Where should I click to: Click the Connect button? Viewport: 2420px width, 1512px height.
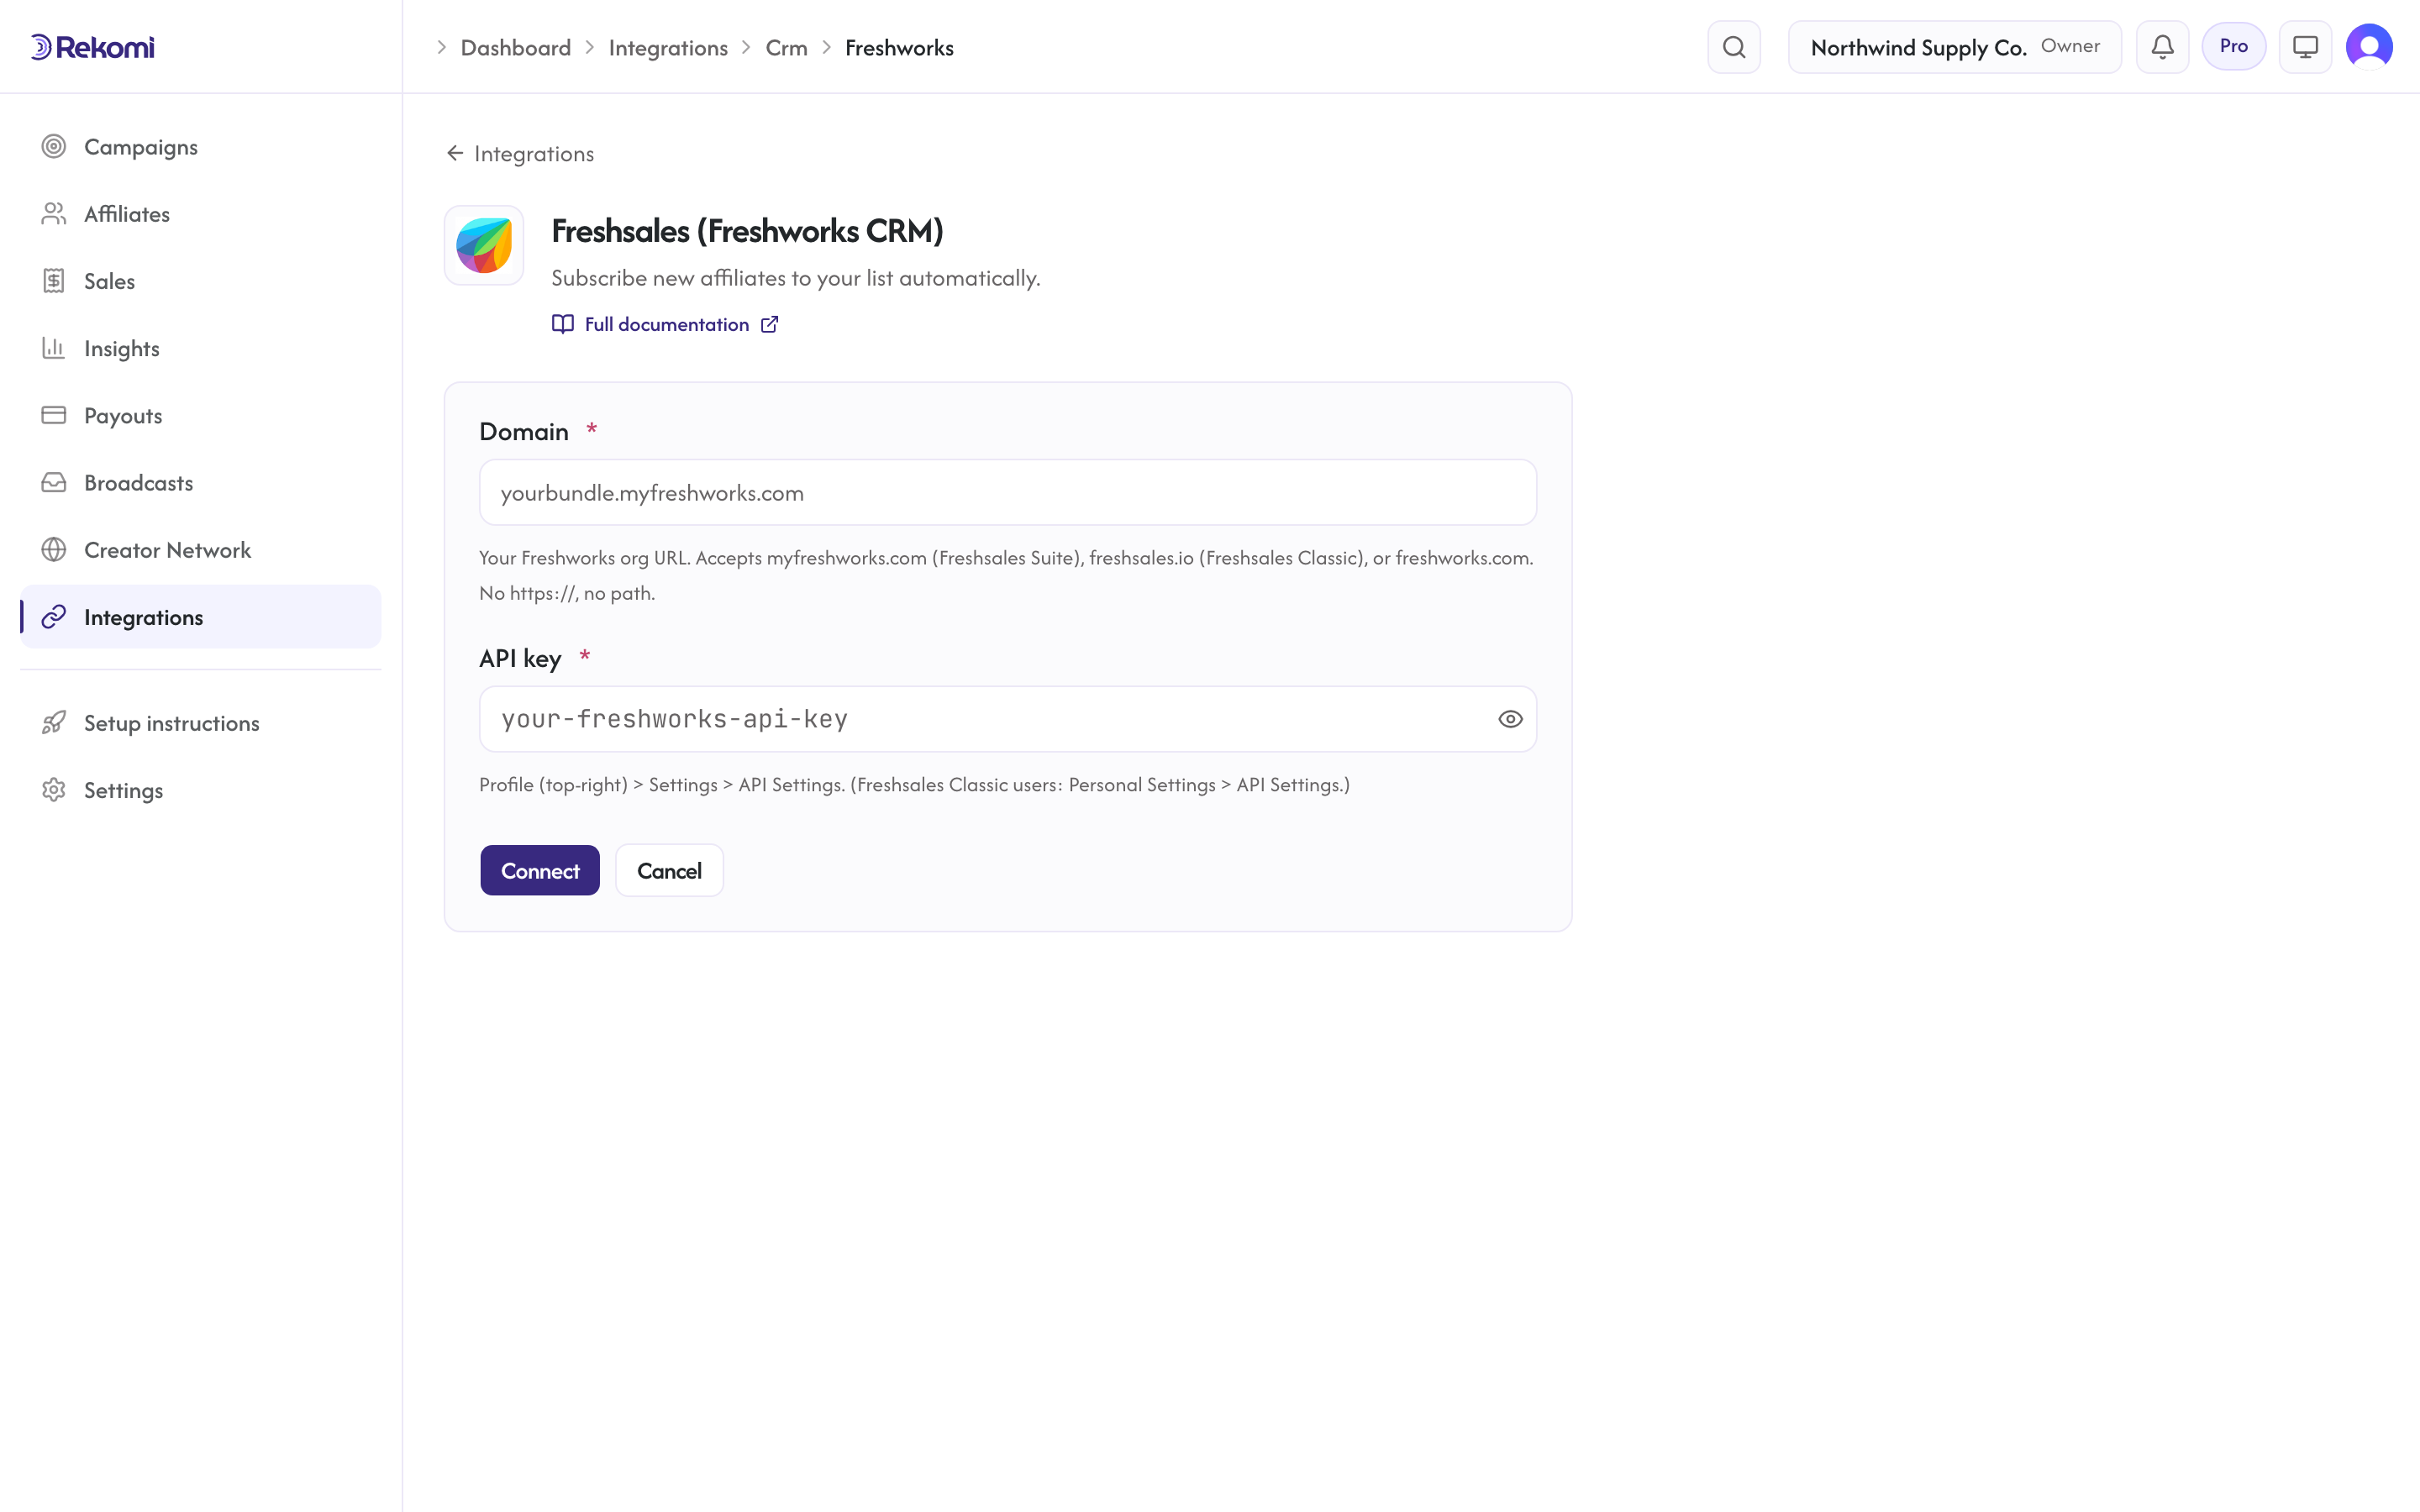pos(540,870)
